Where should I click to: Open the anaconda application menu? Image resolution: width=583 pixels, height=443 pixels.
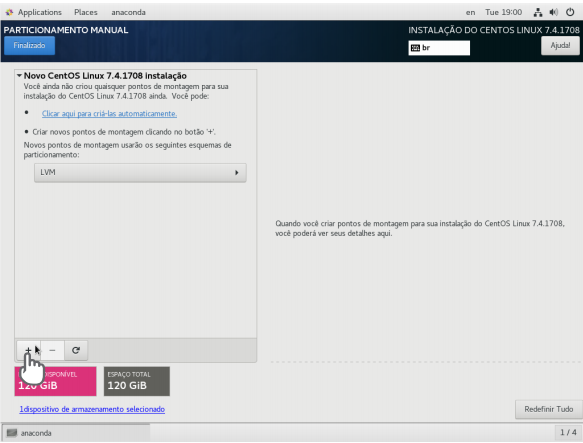pos(128,12)
